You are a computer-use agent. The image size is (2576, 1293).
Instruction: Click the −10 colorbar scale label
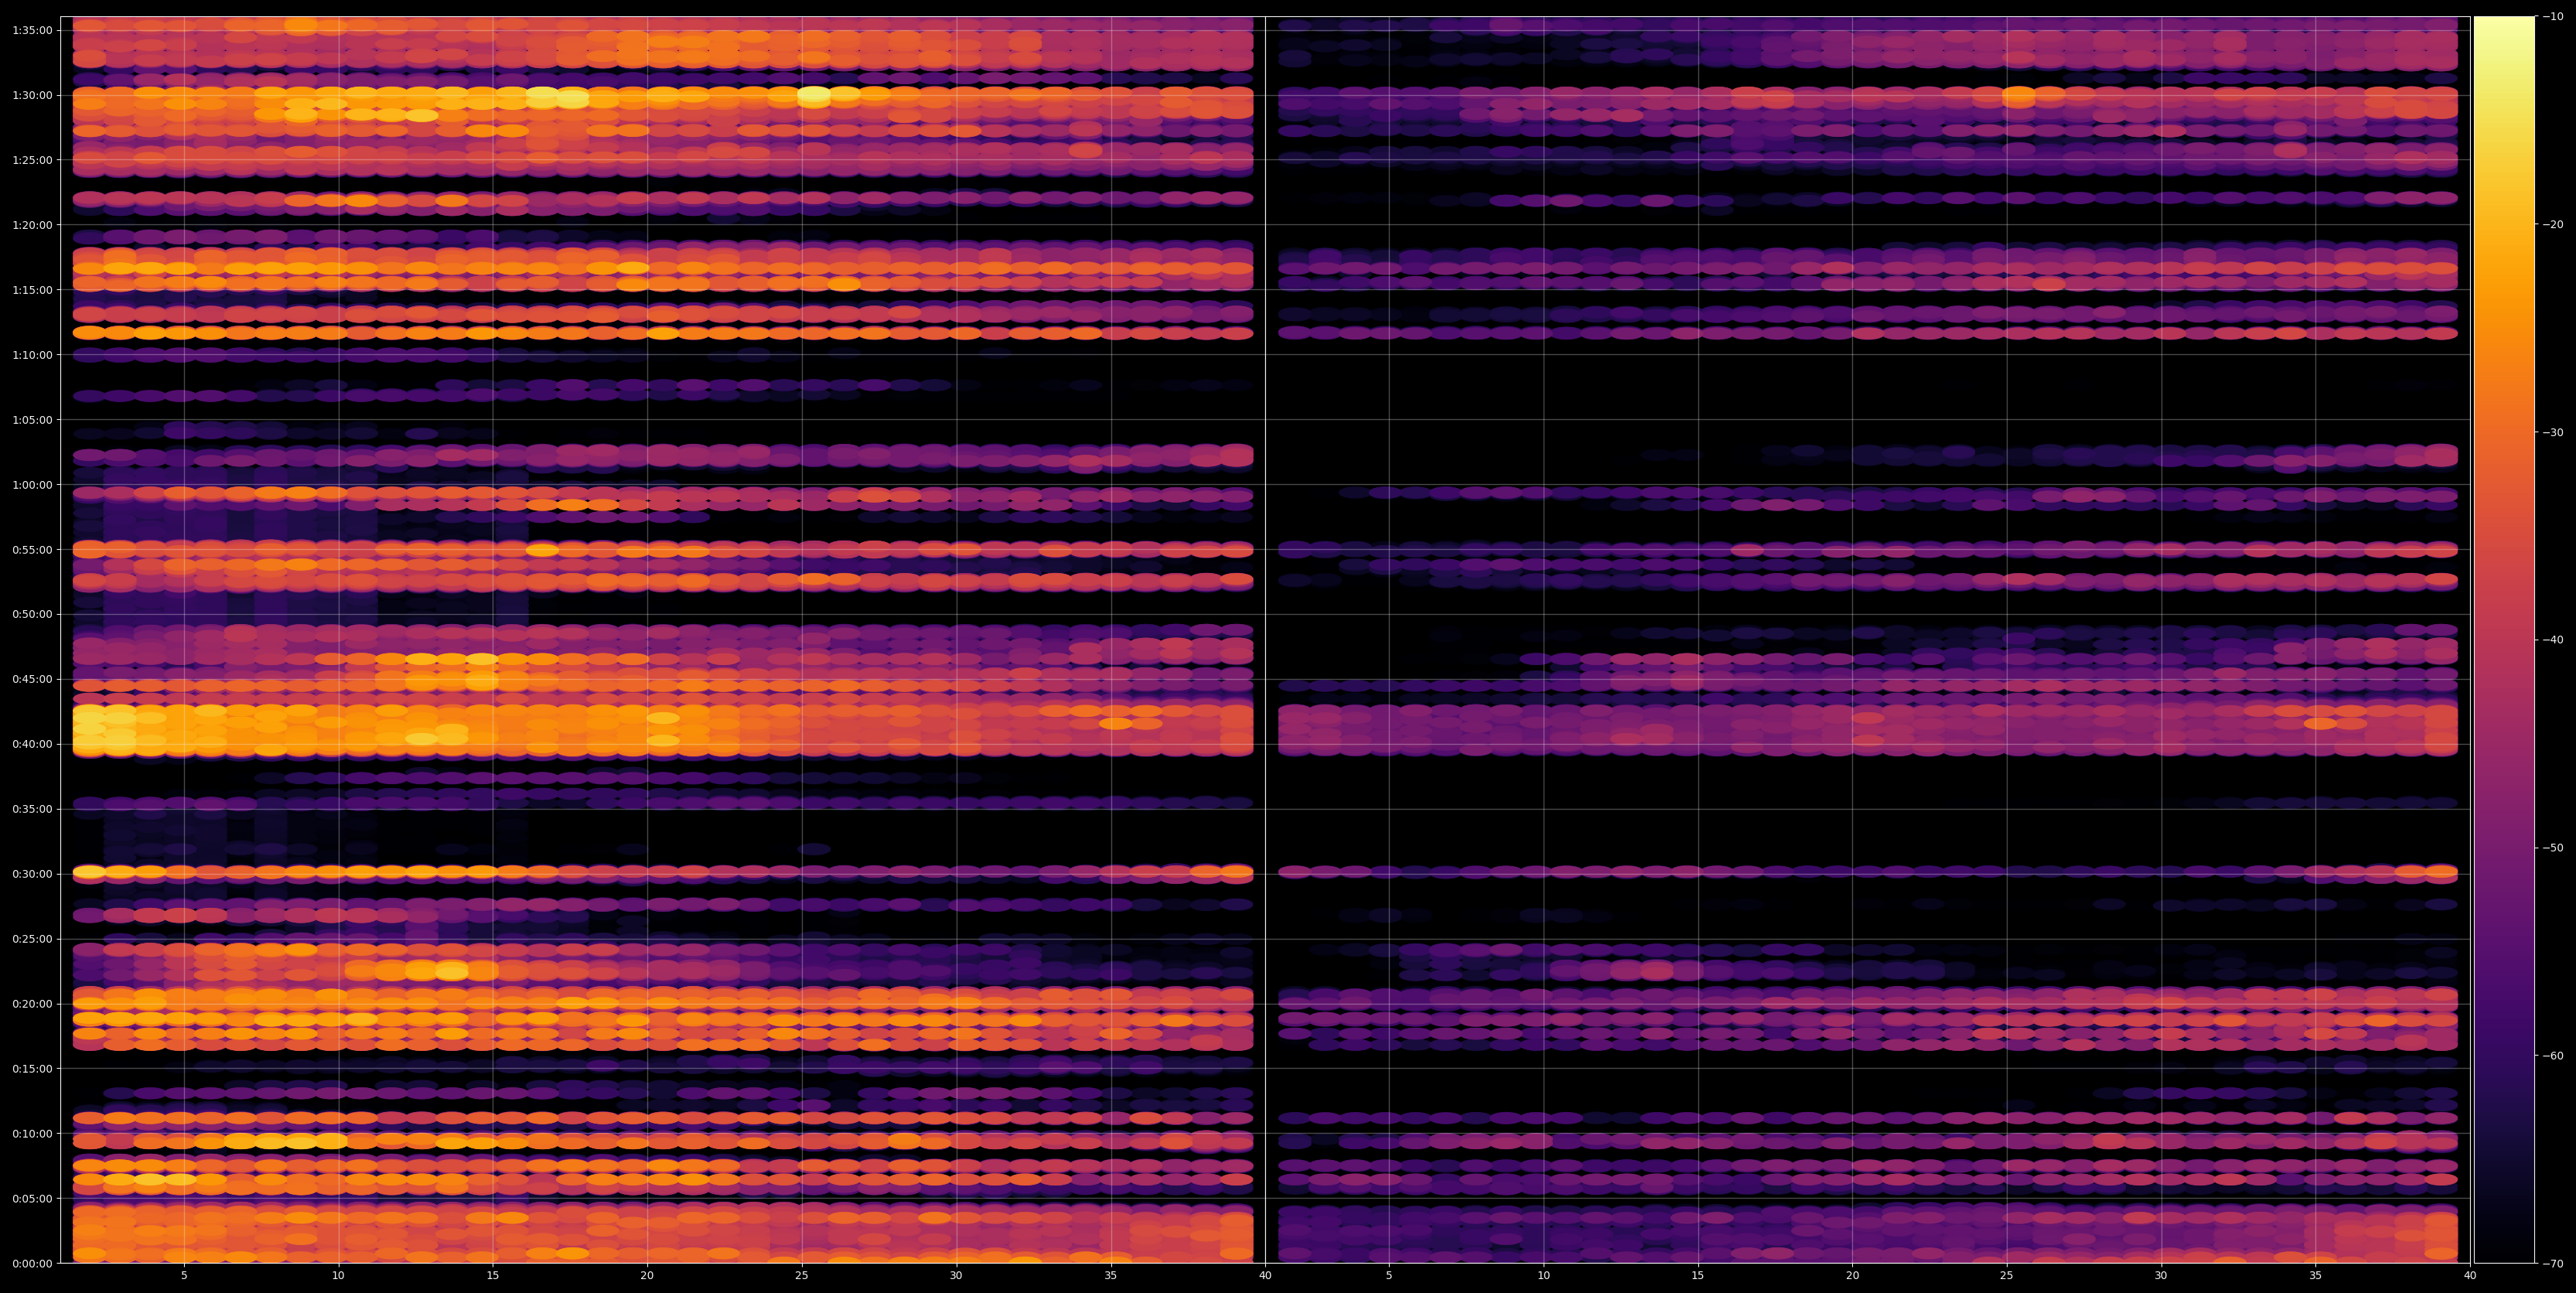(2553, 16)
